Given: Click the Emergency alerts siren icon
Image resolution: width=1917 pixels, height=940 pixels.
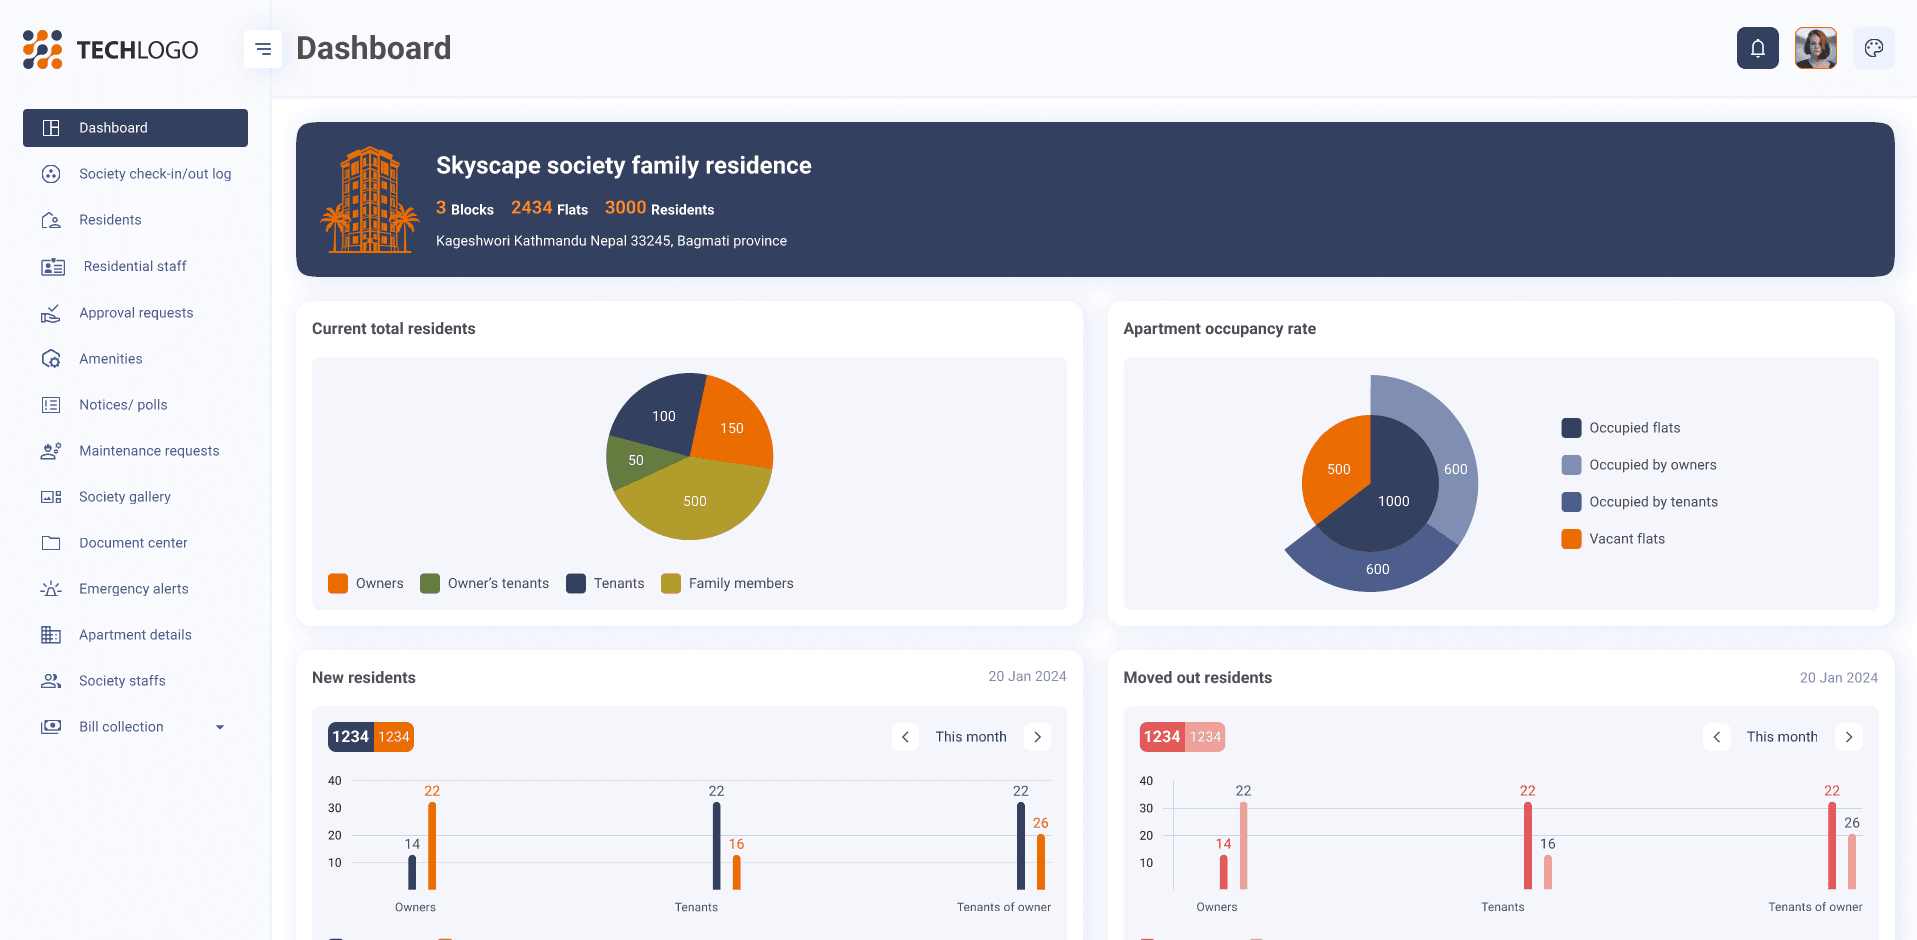Looking at the screenshot, I should tap(51, 589).
